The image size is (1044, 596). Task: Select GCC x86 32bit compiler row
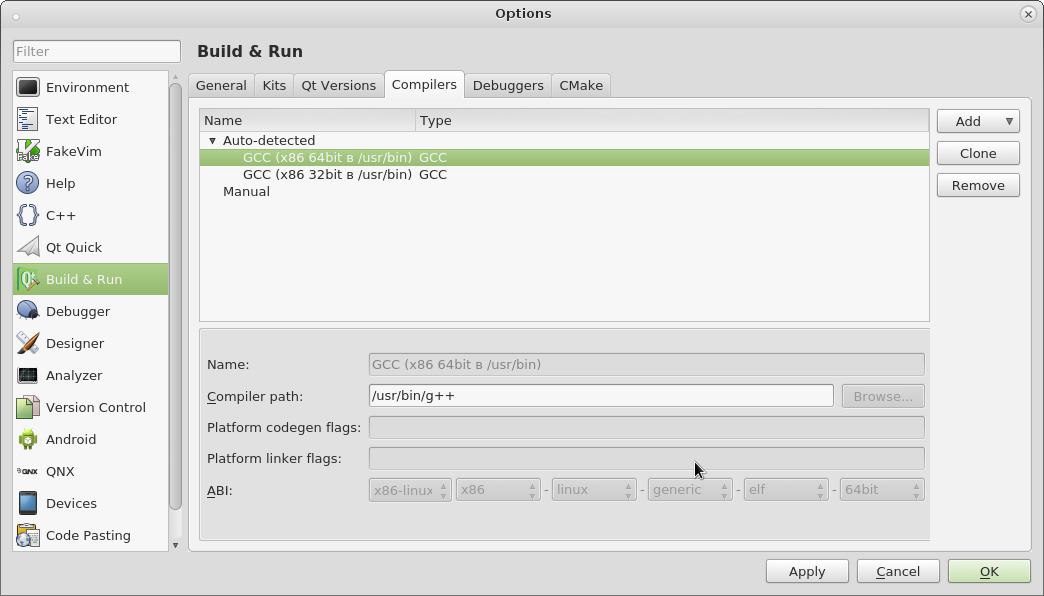tap(564, 174)
